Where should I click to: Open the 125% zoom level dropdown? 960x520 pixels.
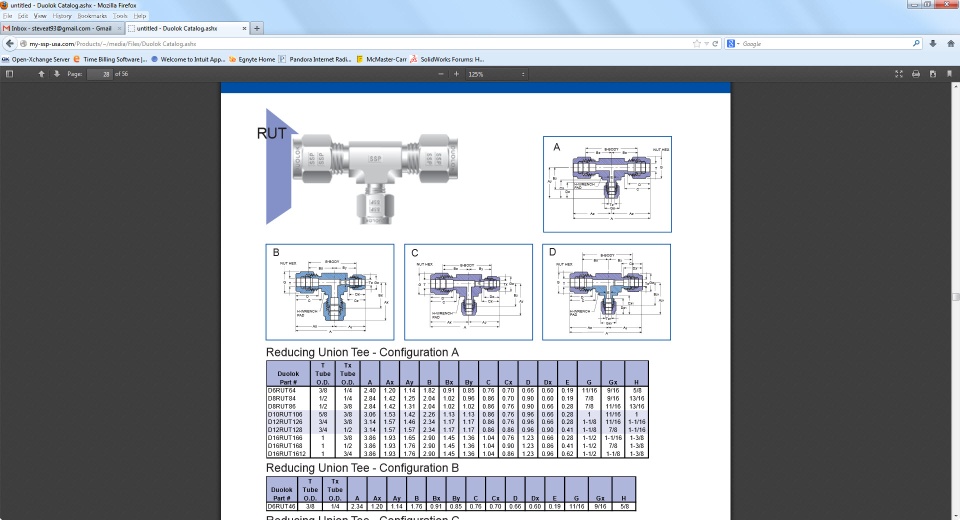pyautogui.click(x=496, y=74)
